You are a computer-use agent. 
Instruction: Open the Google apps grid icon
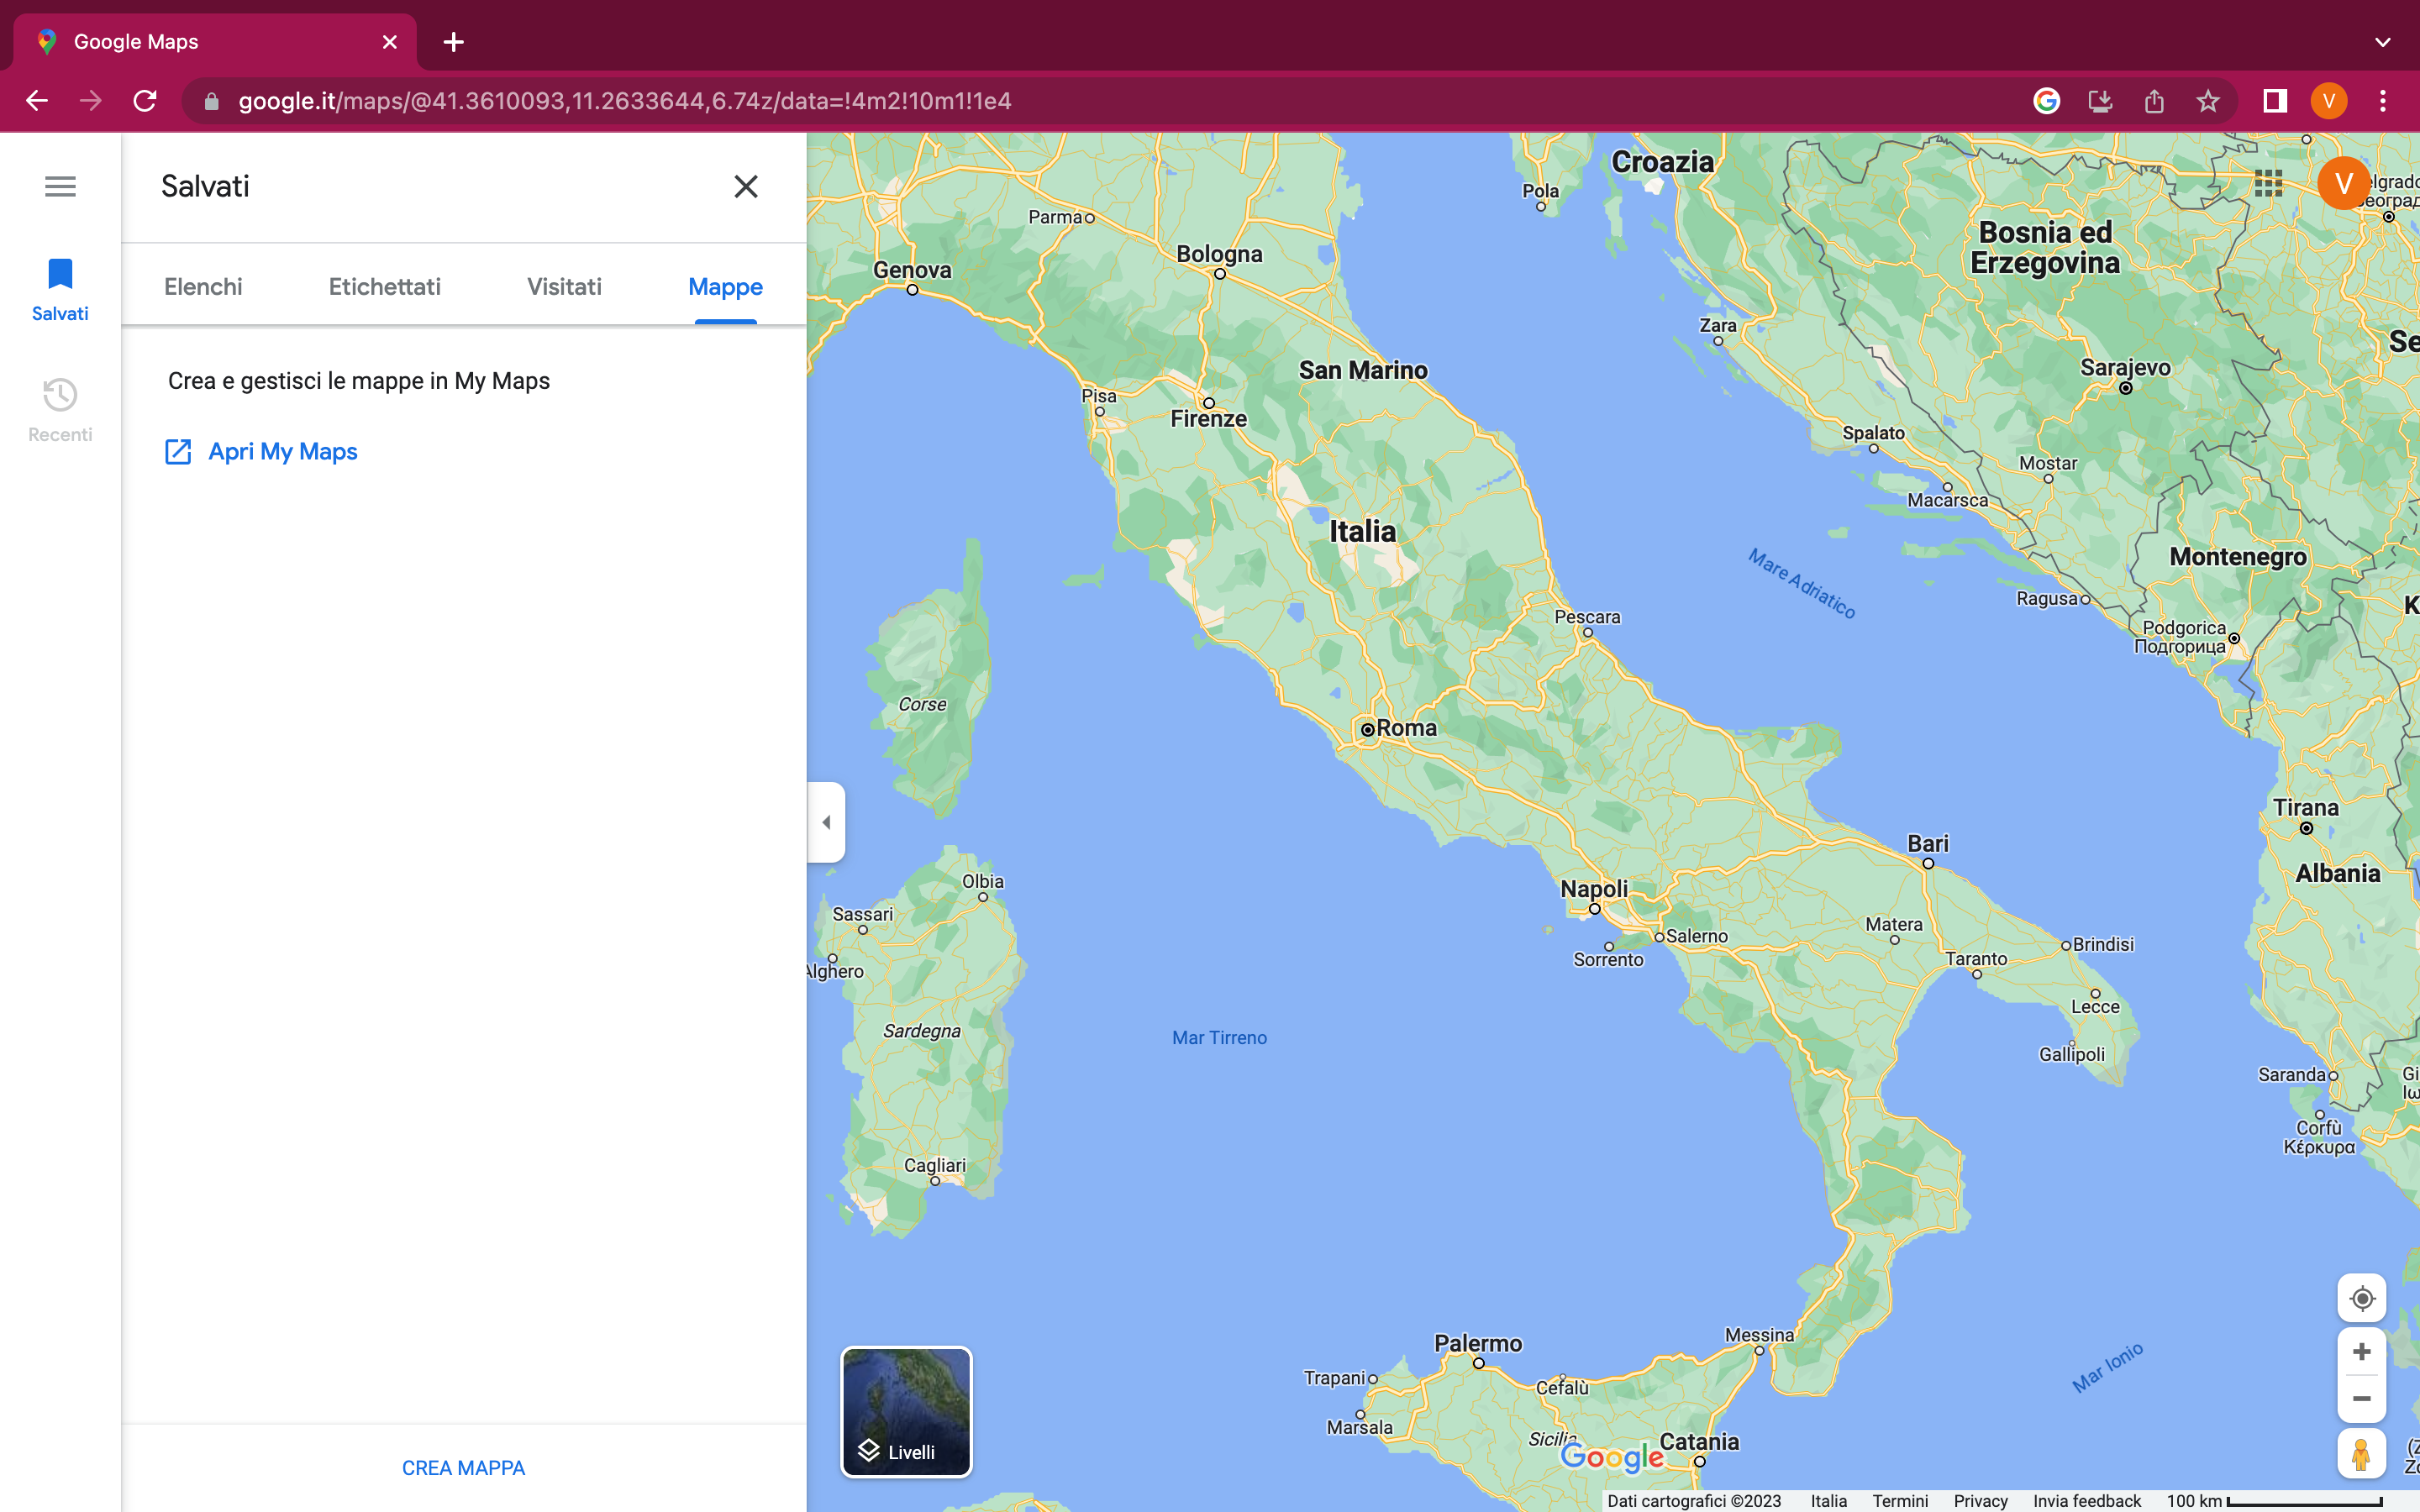[x=2268, y=183]
